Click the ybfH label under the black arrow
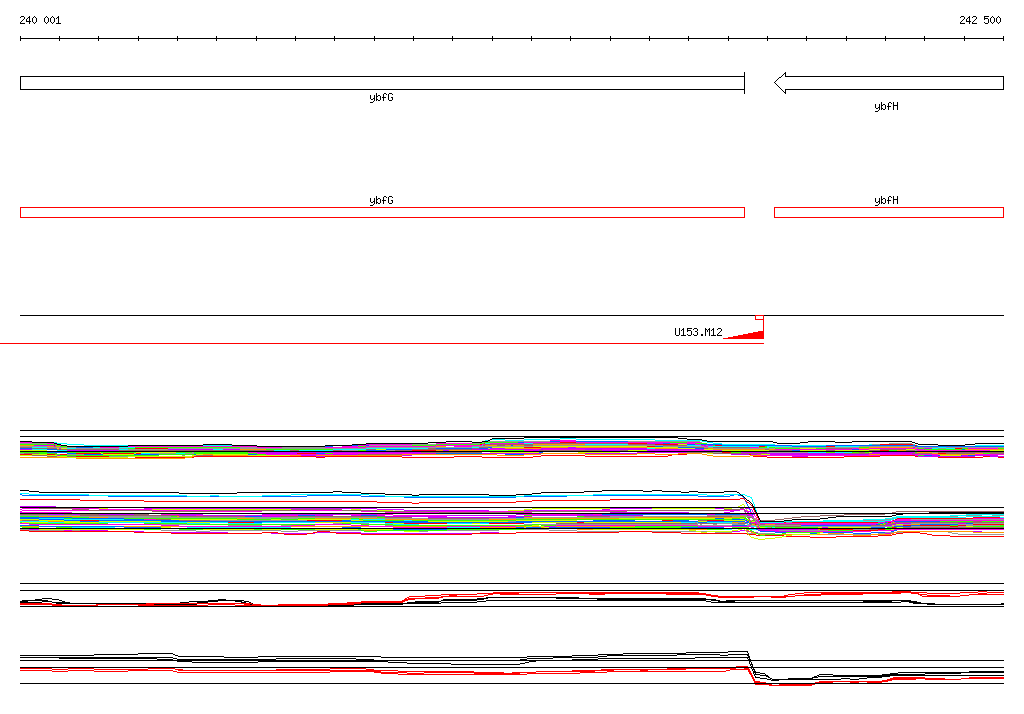This screenshot has height=714, width=1024. pyautogui.click(x=886, y=106)
